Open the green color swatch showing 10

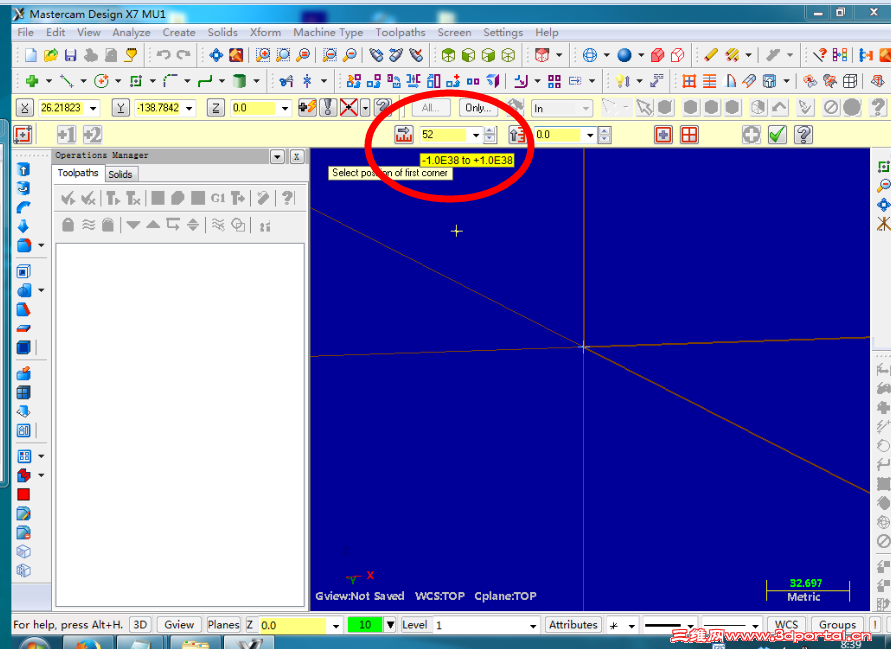pos(363,624)
